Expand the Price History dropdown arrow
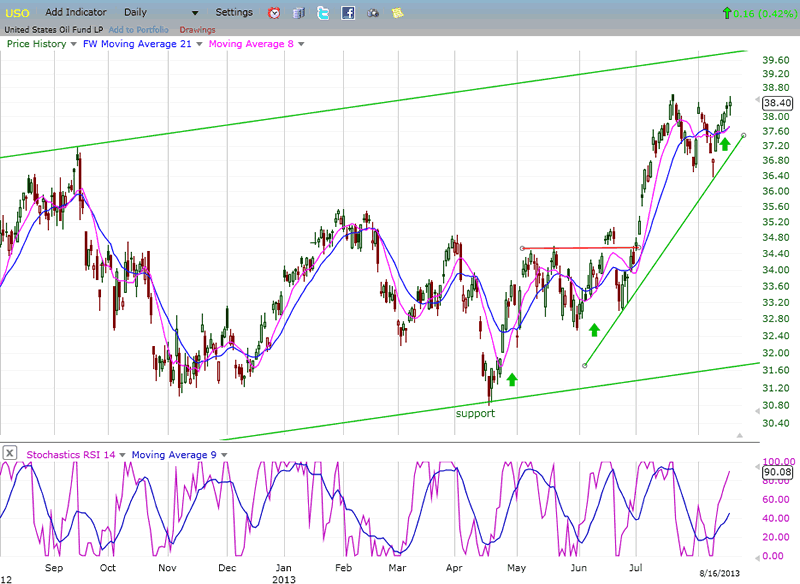This screenshot has height=584, width=800. (x=74, y=44)
